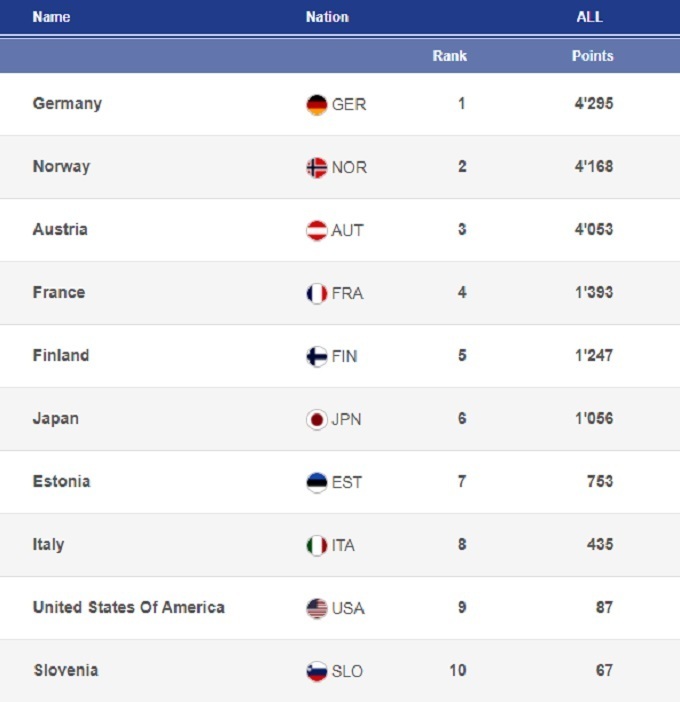Screen dimensions: 680x702
Task: Click the Norway flag icon
Action: 317,168
